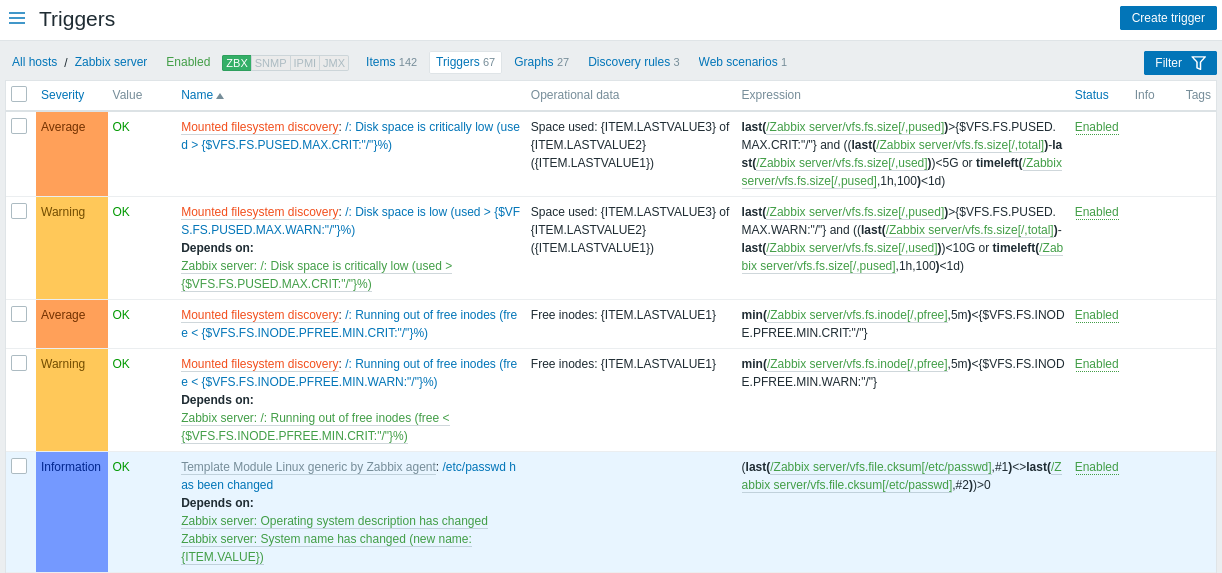Viewport: 1222px width, 573px height.
Task: Click Info column header
Action: click(1144, 95)
